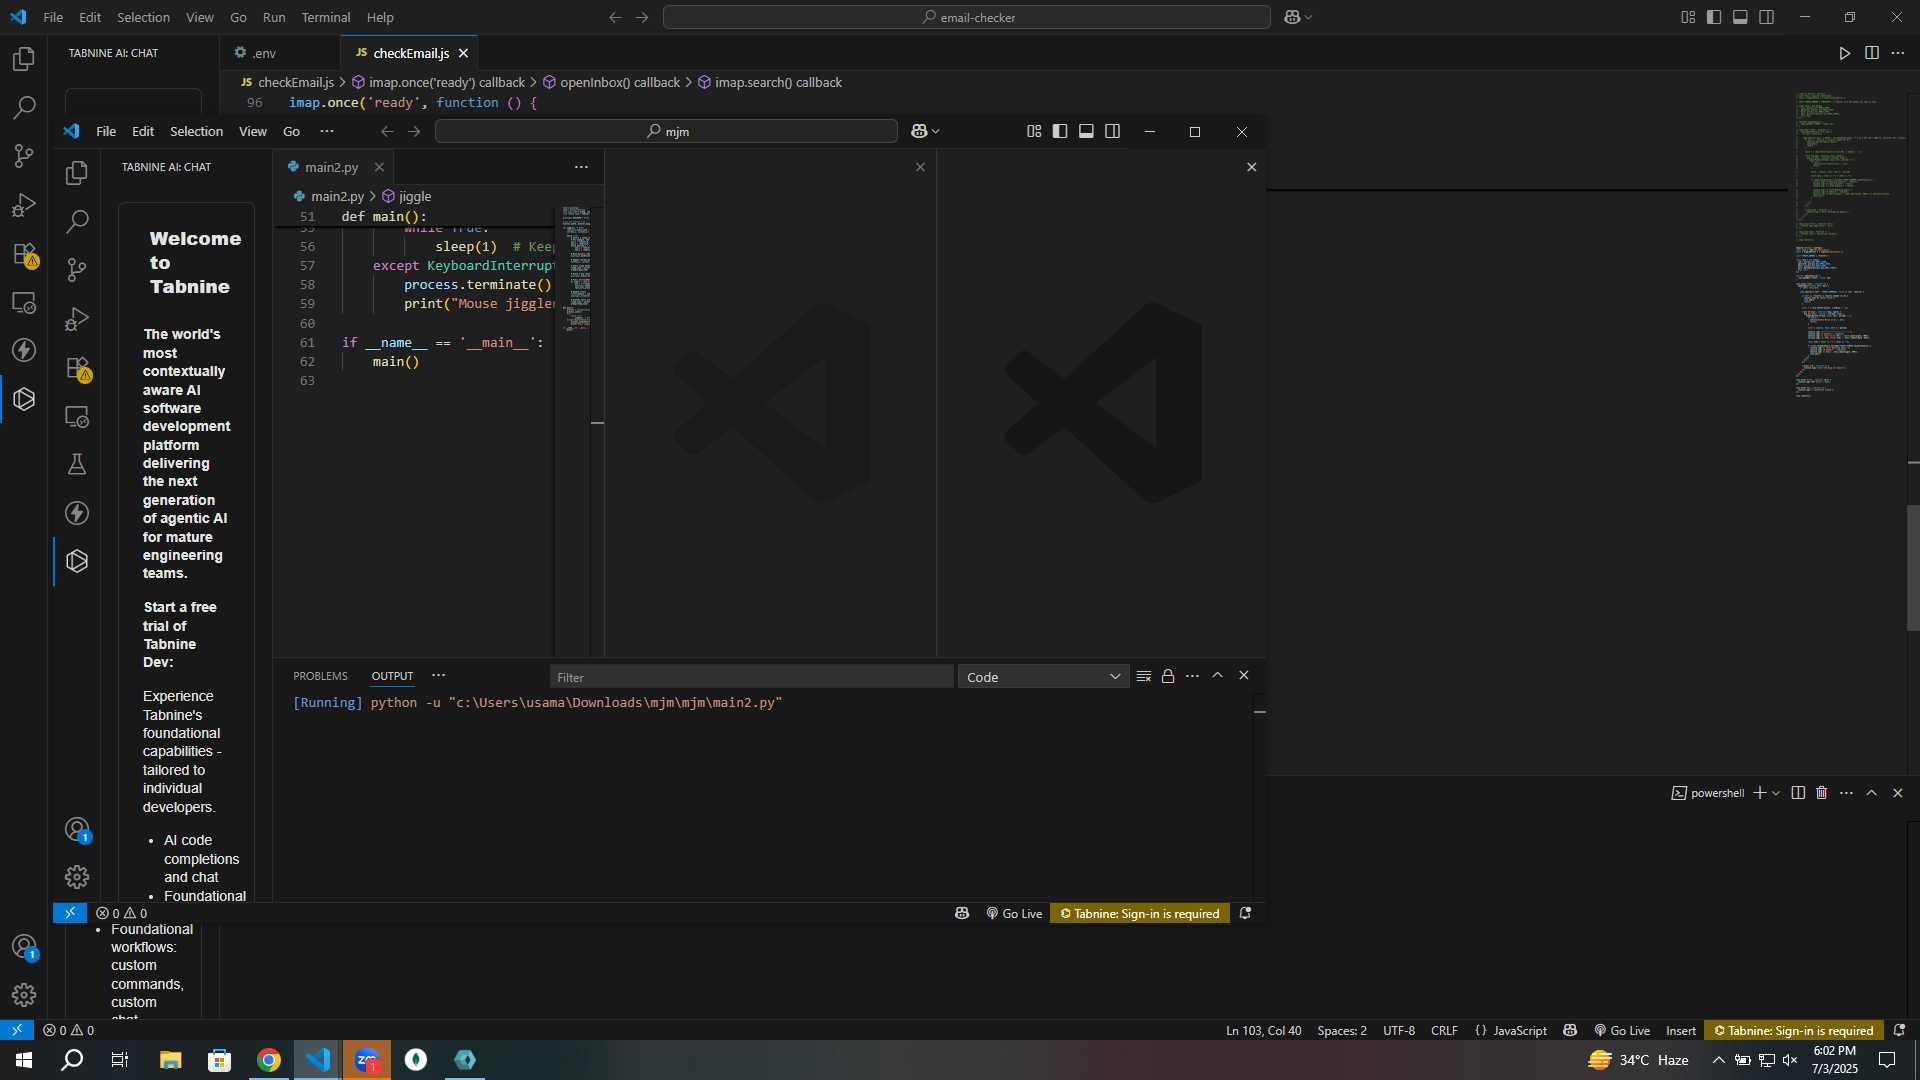Switch to PROBLEMS tab in mjm panel

pos(320,676)
